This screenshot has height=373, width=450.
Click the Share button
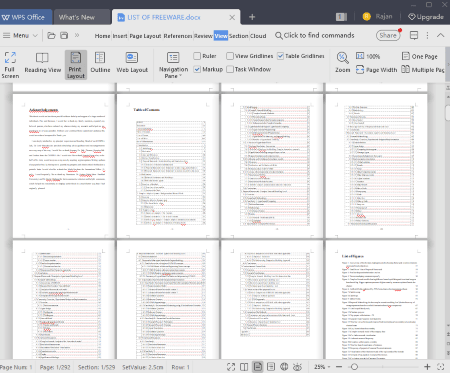click(388, 35)
